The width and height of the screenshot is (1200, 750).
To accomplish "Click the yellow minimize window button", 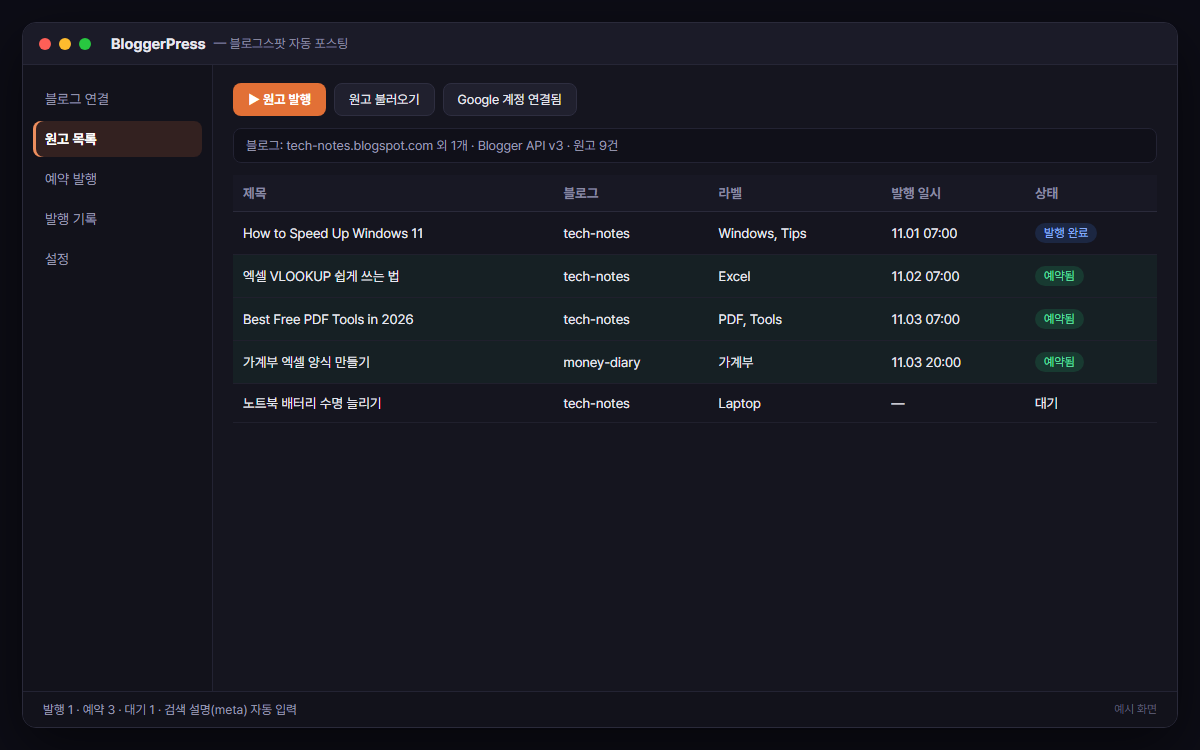I will tap(65, 44).
